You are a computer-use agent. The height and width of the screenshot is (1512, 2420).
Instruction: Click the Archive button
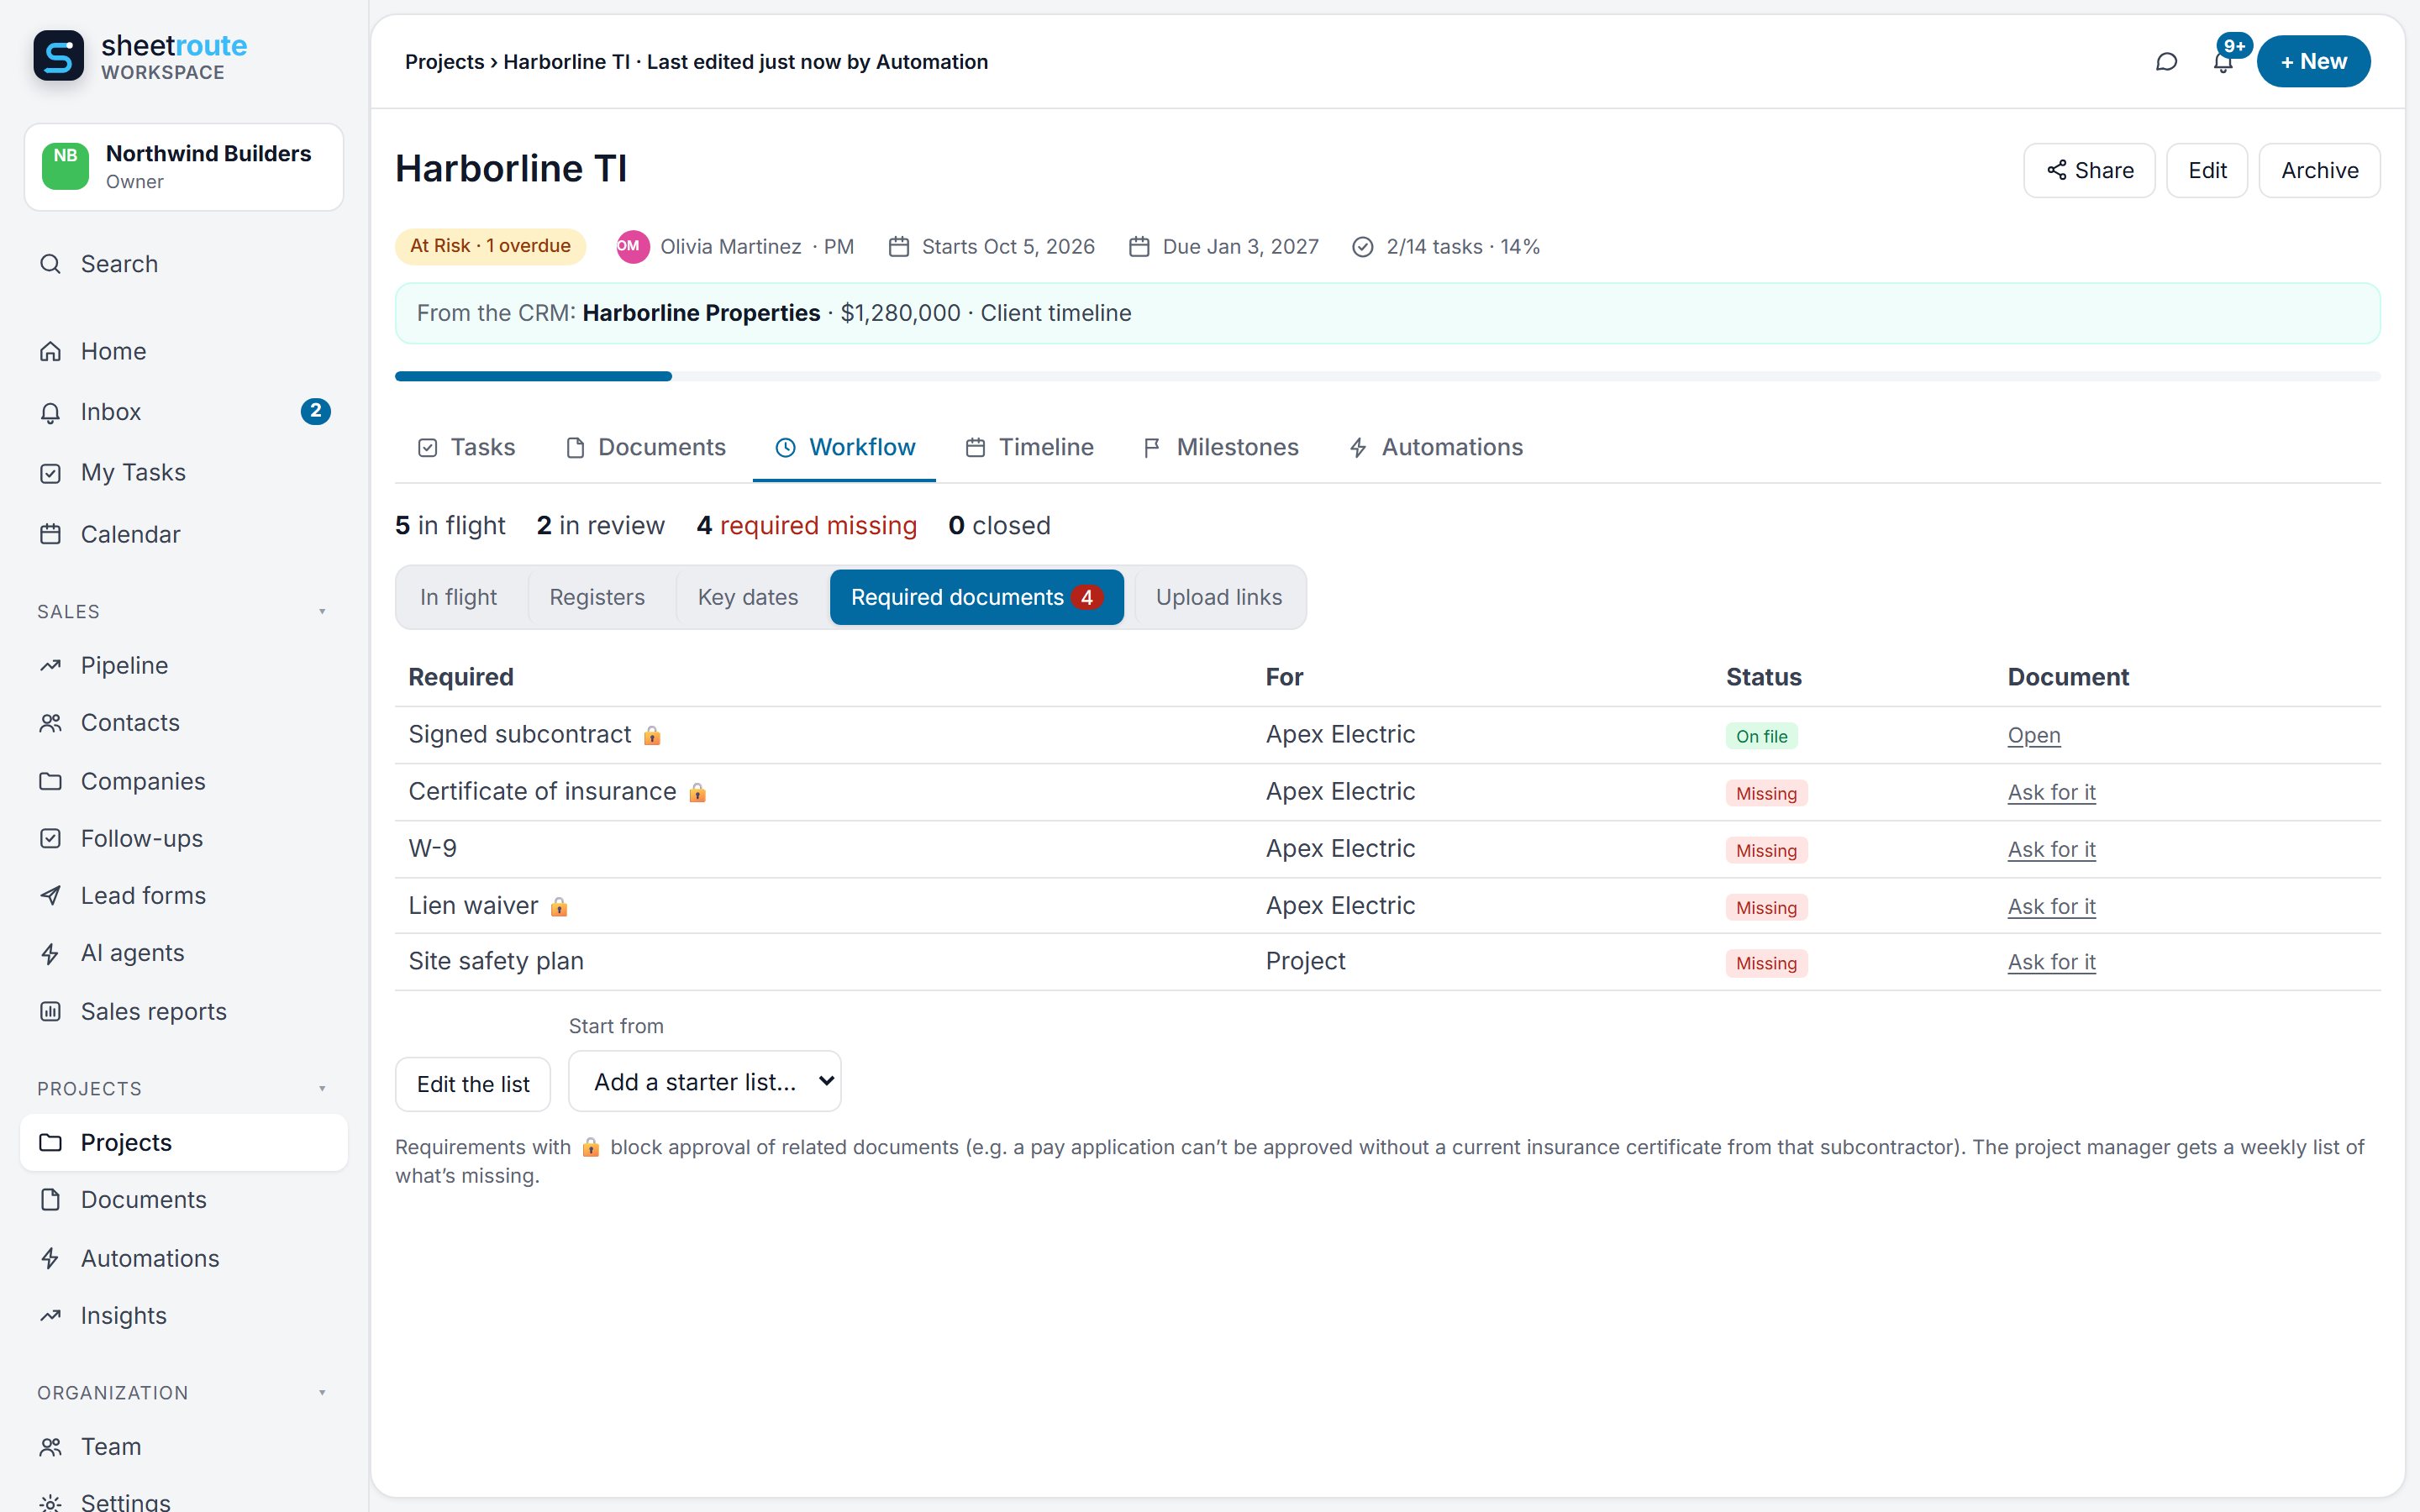2319,171
